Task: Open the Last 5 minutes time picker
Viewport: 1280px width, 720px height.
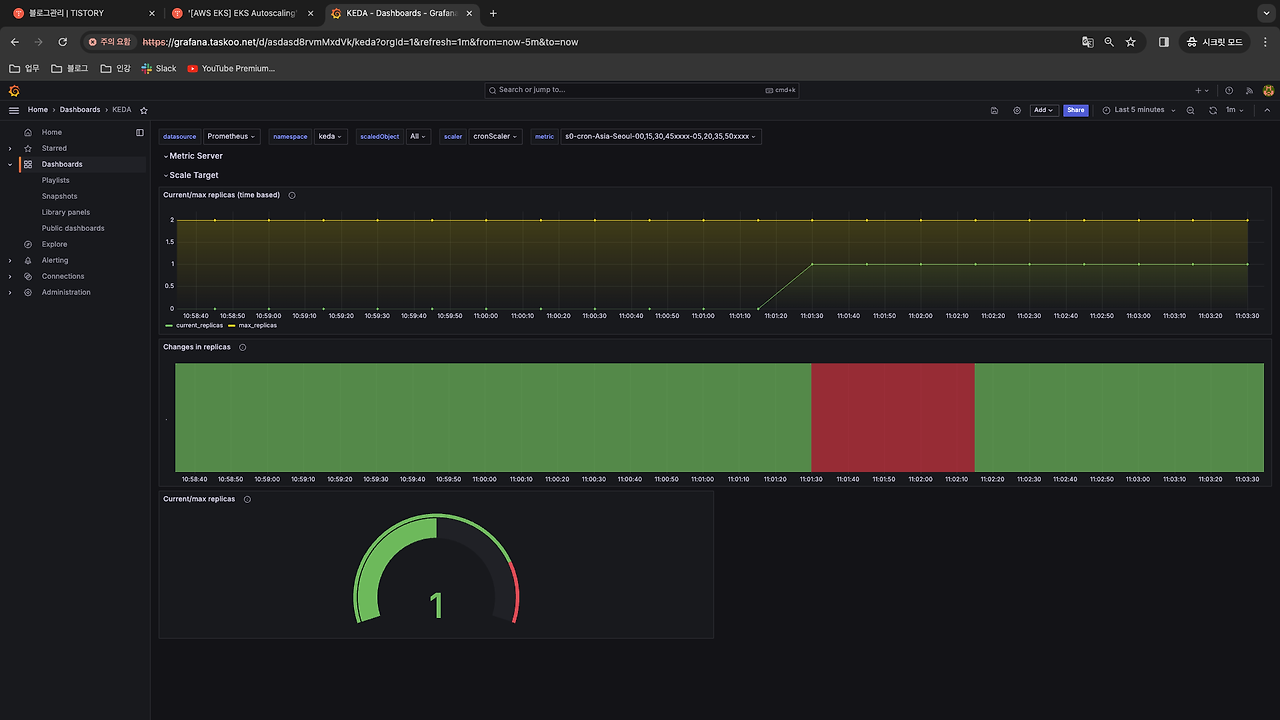Action: pyautogui.click(x=1138, y=110)
